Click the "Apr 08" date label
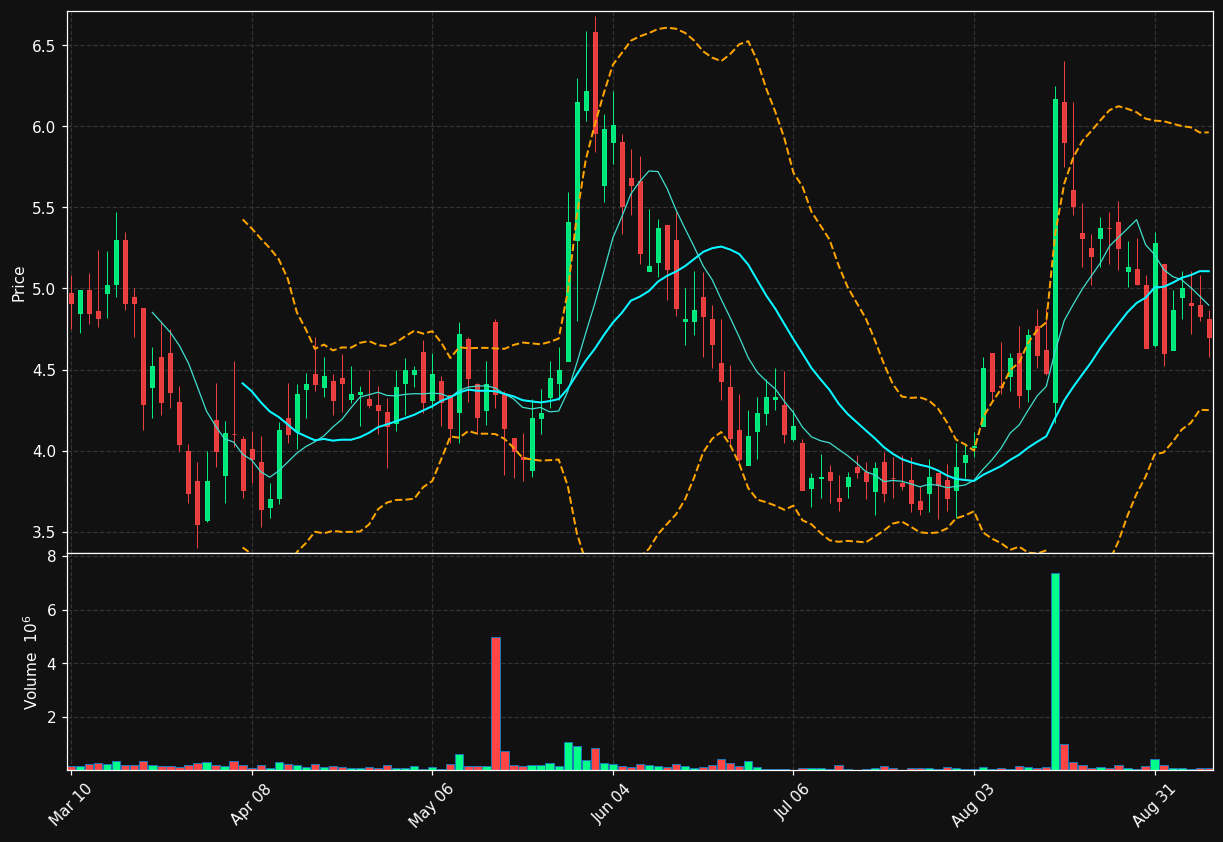This screenshot has width=1223, height=842. point(252,804)
